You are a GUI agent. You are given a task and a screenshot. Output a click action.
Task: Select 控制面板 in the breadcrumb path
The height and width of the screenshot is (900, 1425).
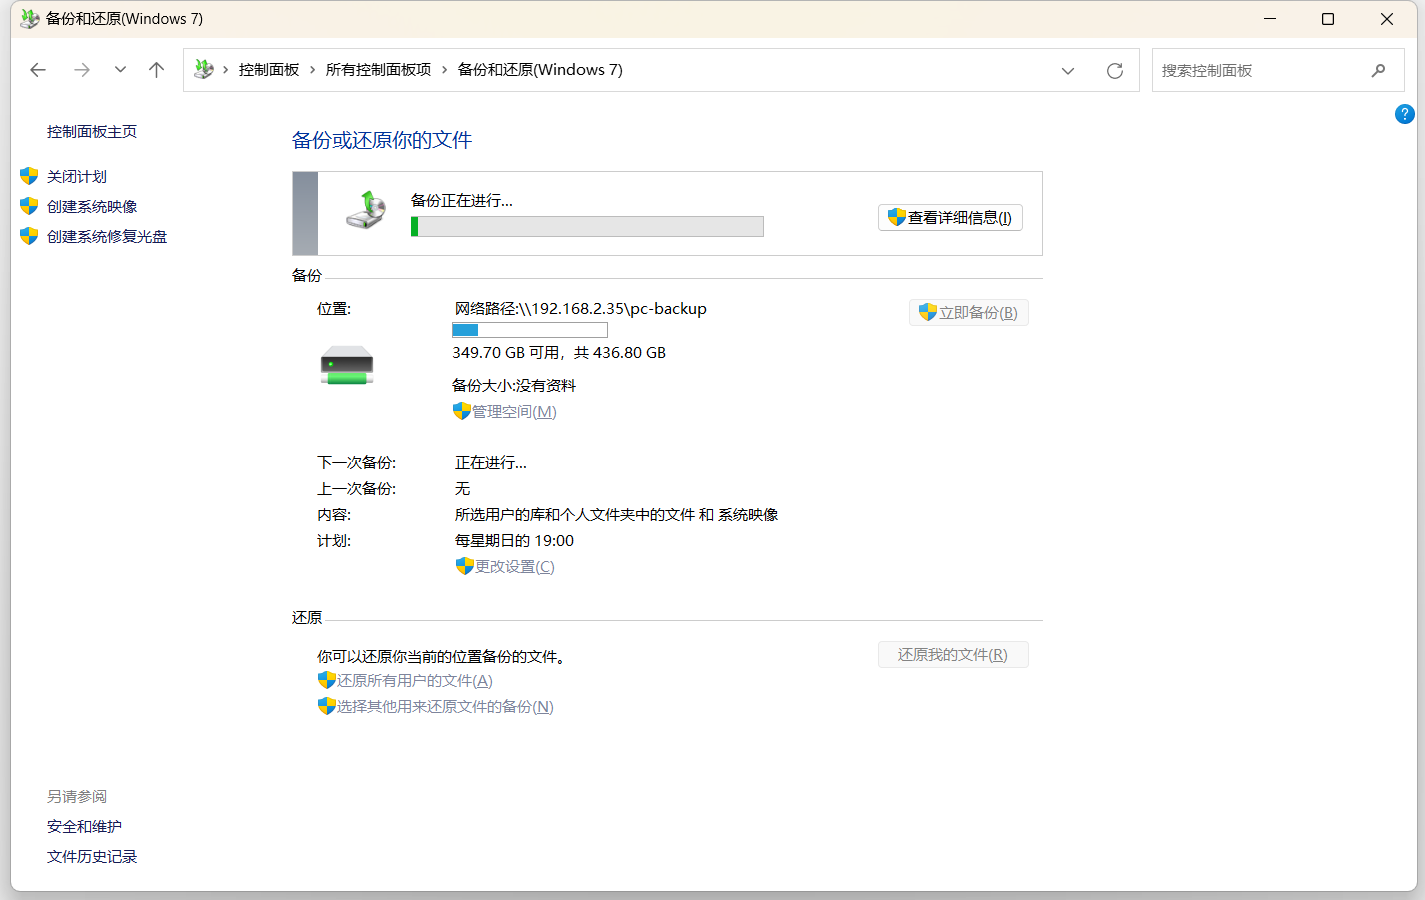click(x=269, y=70)
